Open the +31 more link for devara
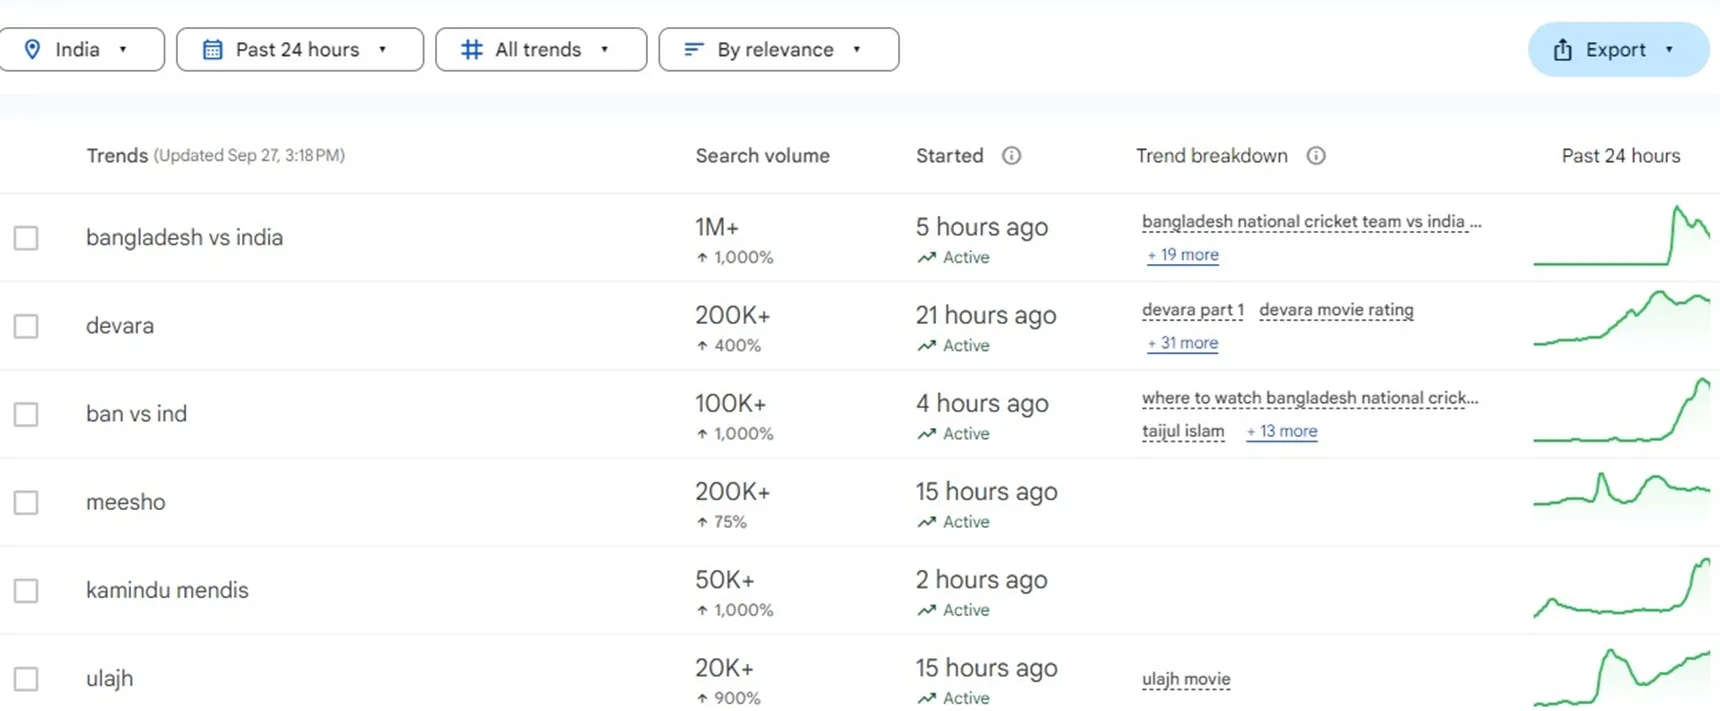 pos(1183,343)
